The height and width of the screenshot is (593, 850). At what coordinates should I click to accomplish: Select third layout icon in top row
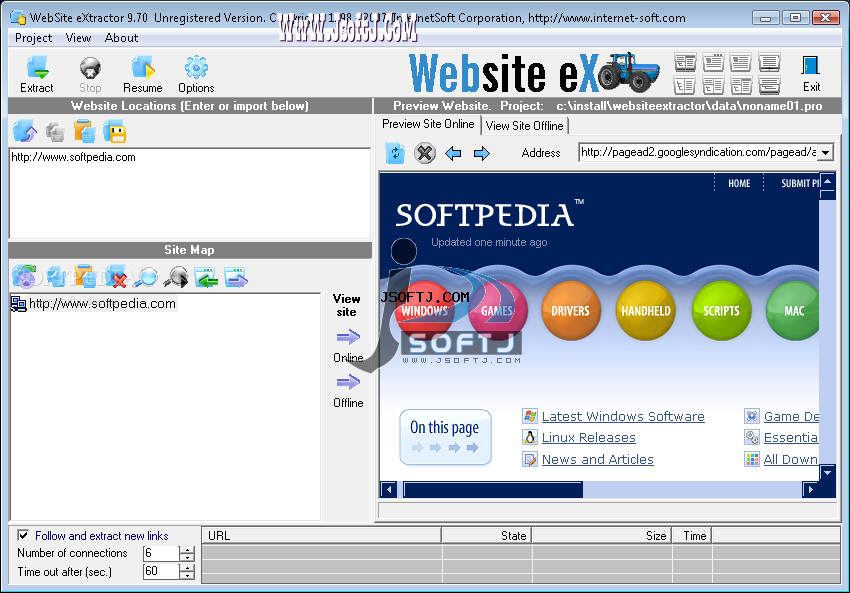740,63
